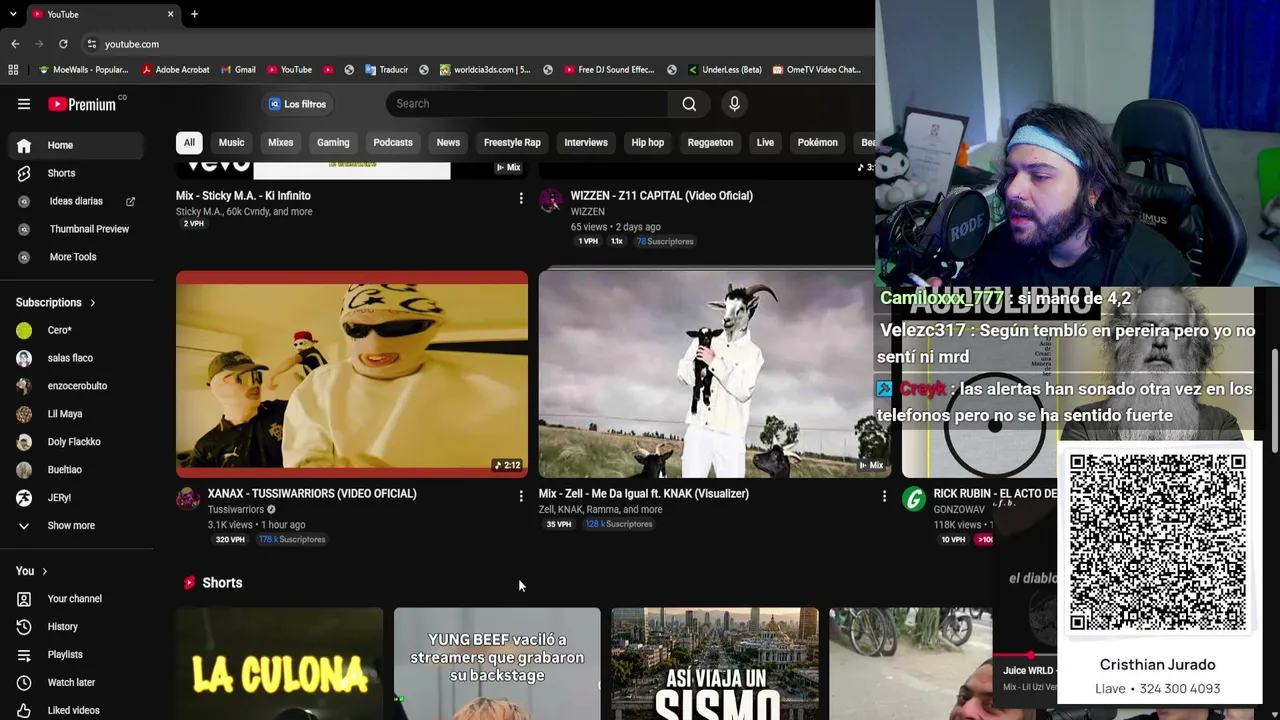Click the magnifier search button
The width and height of the screenshot is (1280, 720).
(x=689, y=104)
